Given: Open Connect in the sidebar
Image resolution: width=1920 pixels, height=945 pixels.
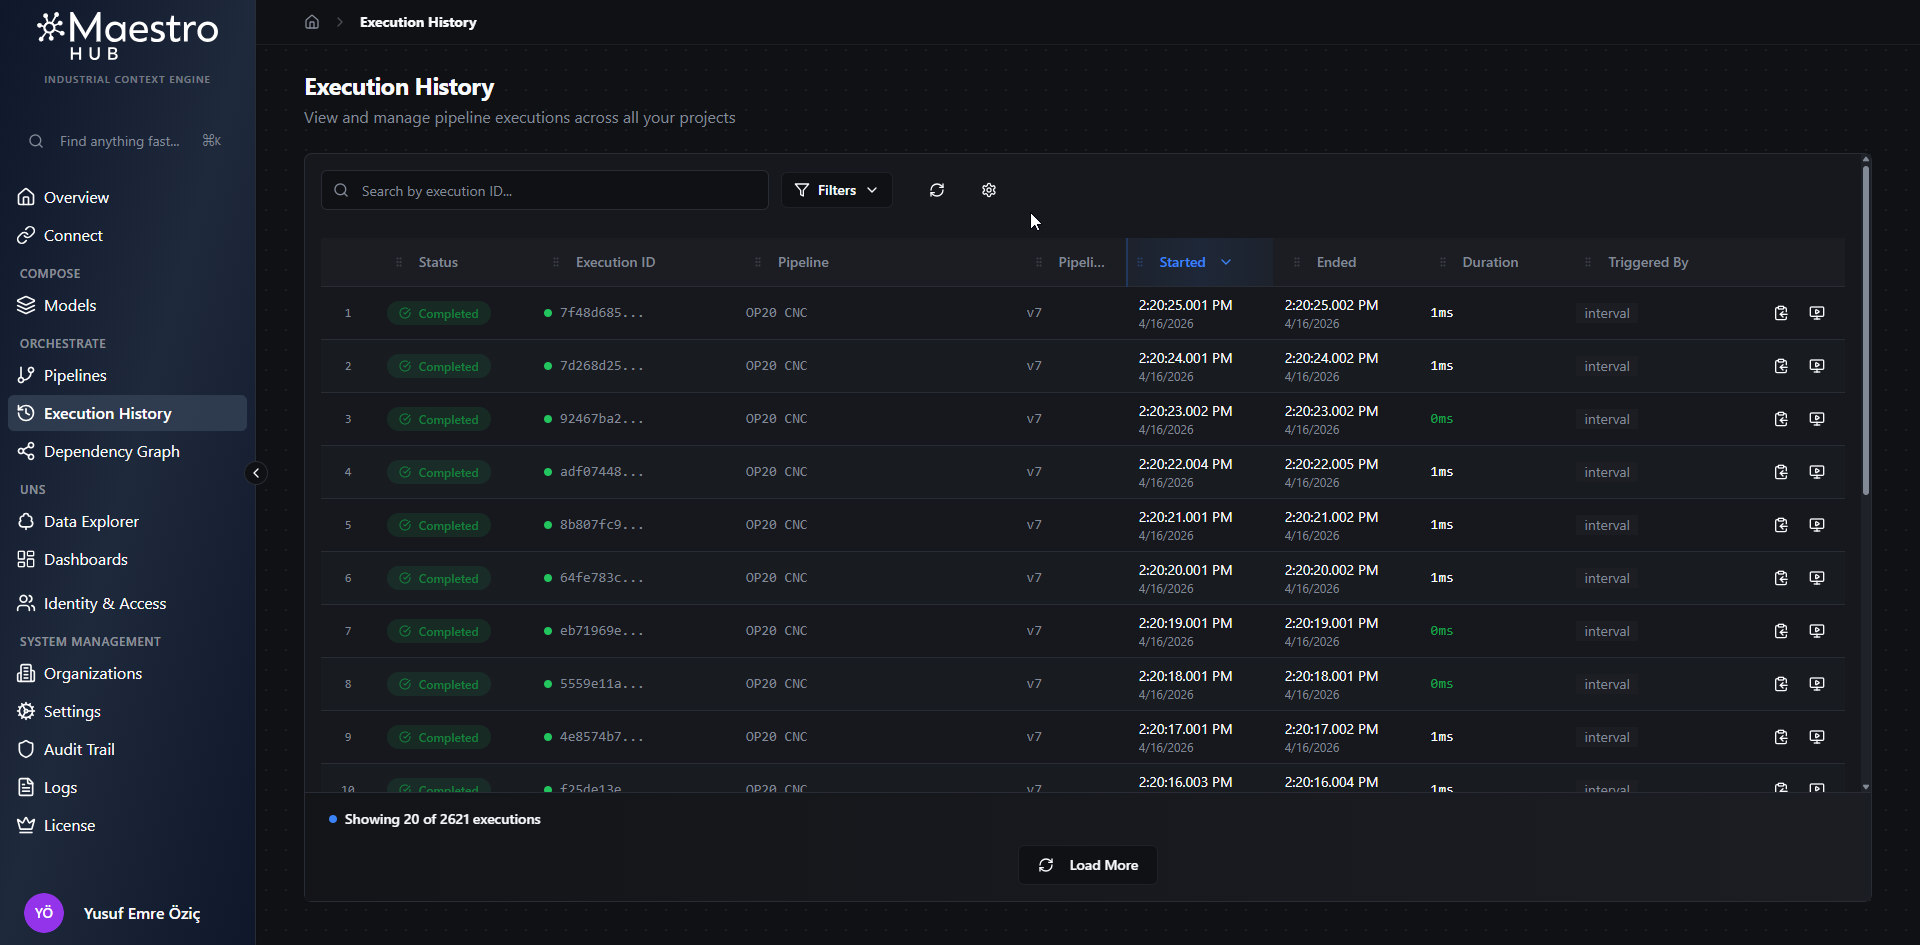Looking at the screenshot, I should (x=127, y=235).
